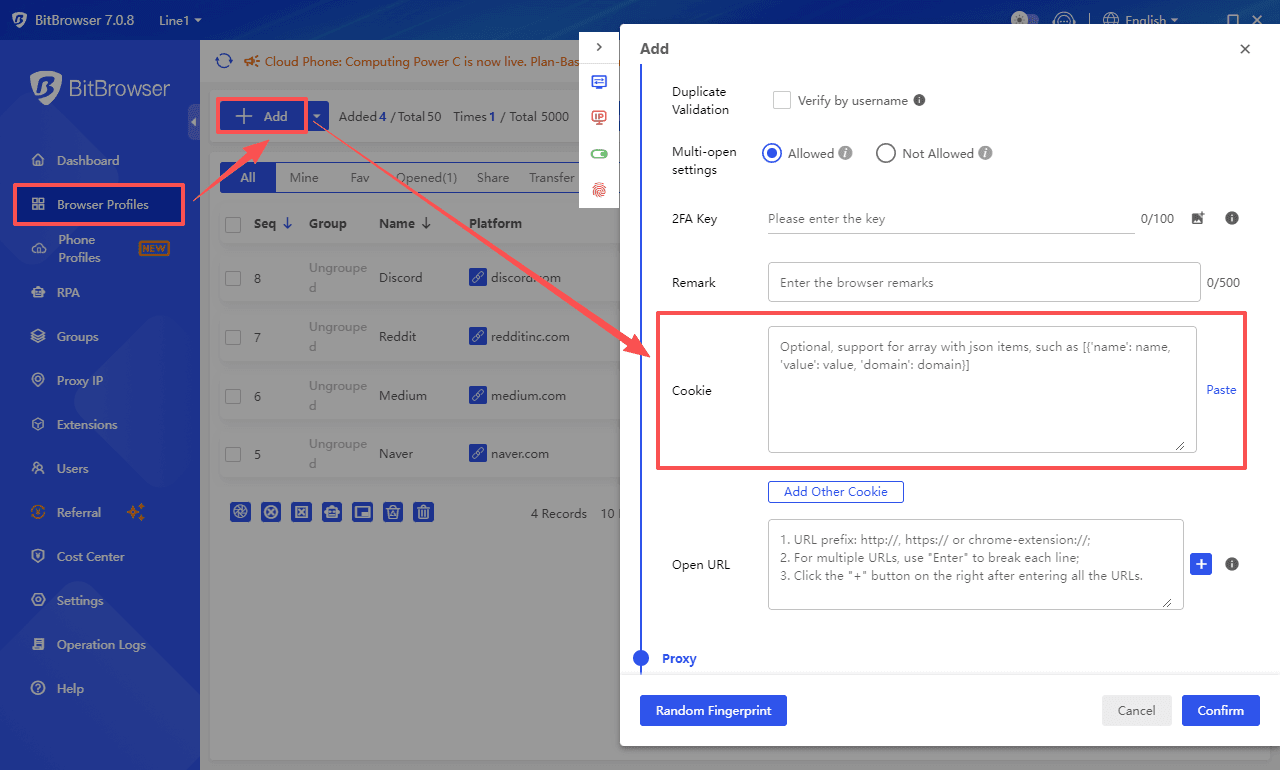Click the delete trash icon below the profile list
This screenshot has width=1280, height=770.
coord(423,512)
